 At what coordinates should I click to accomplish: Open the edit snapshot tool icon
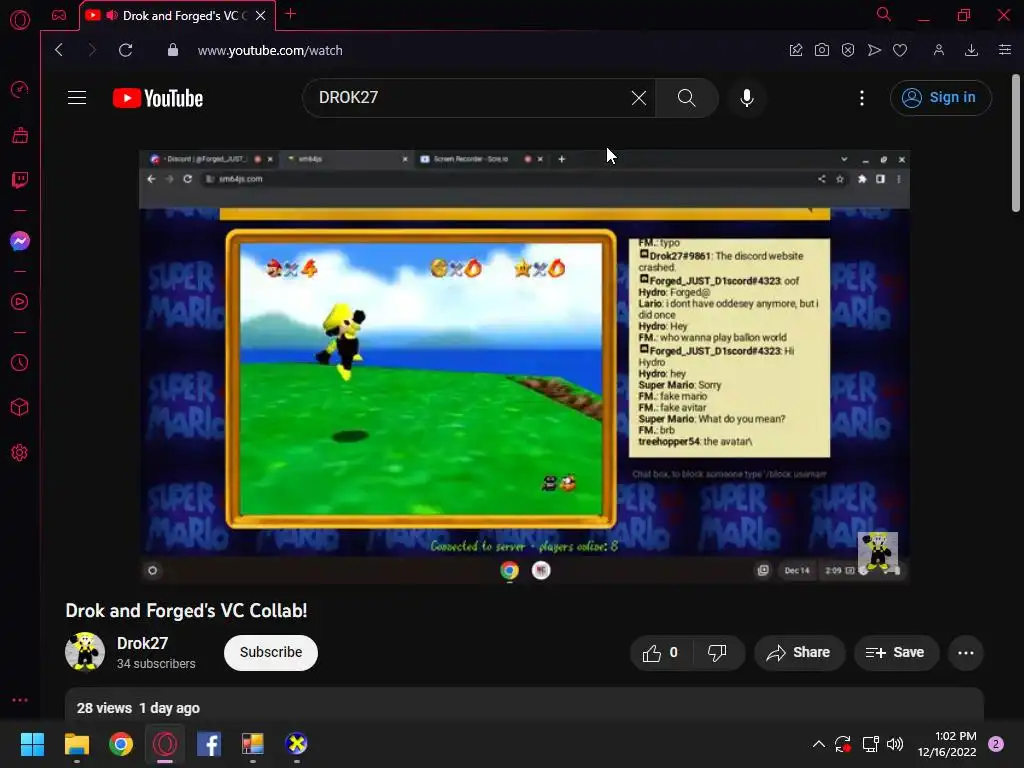click(795, 50)
